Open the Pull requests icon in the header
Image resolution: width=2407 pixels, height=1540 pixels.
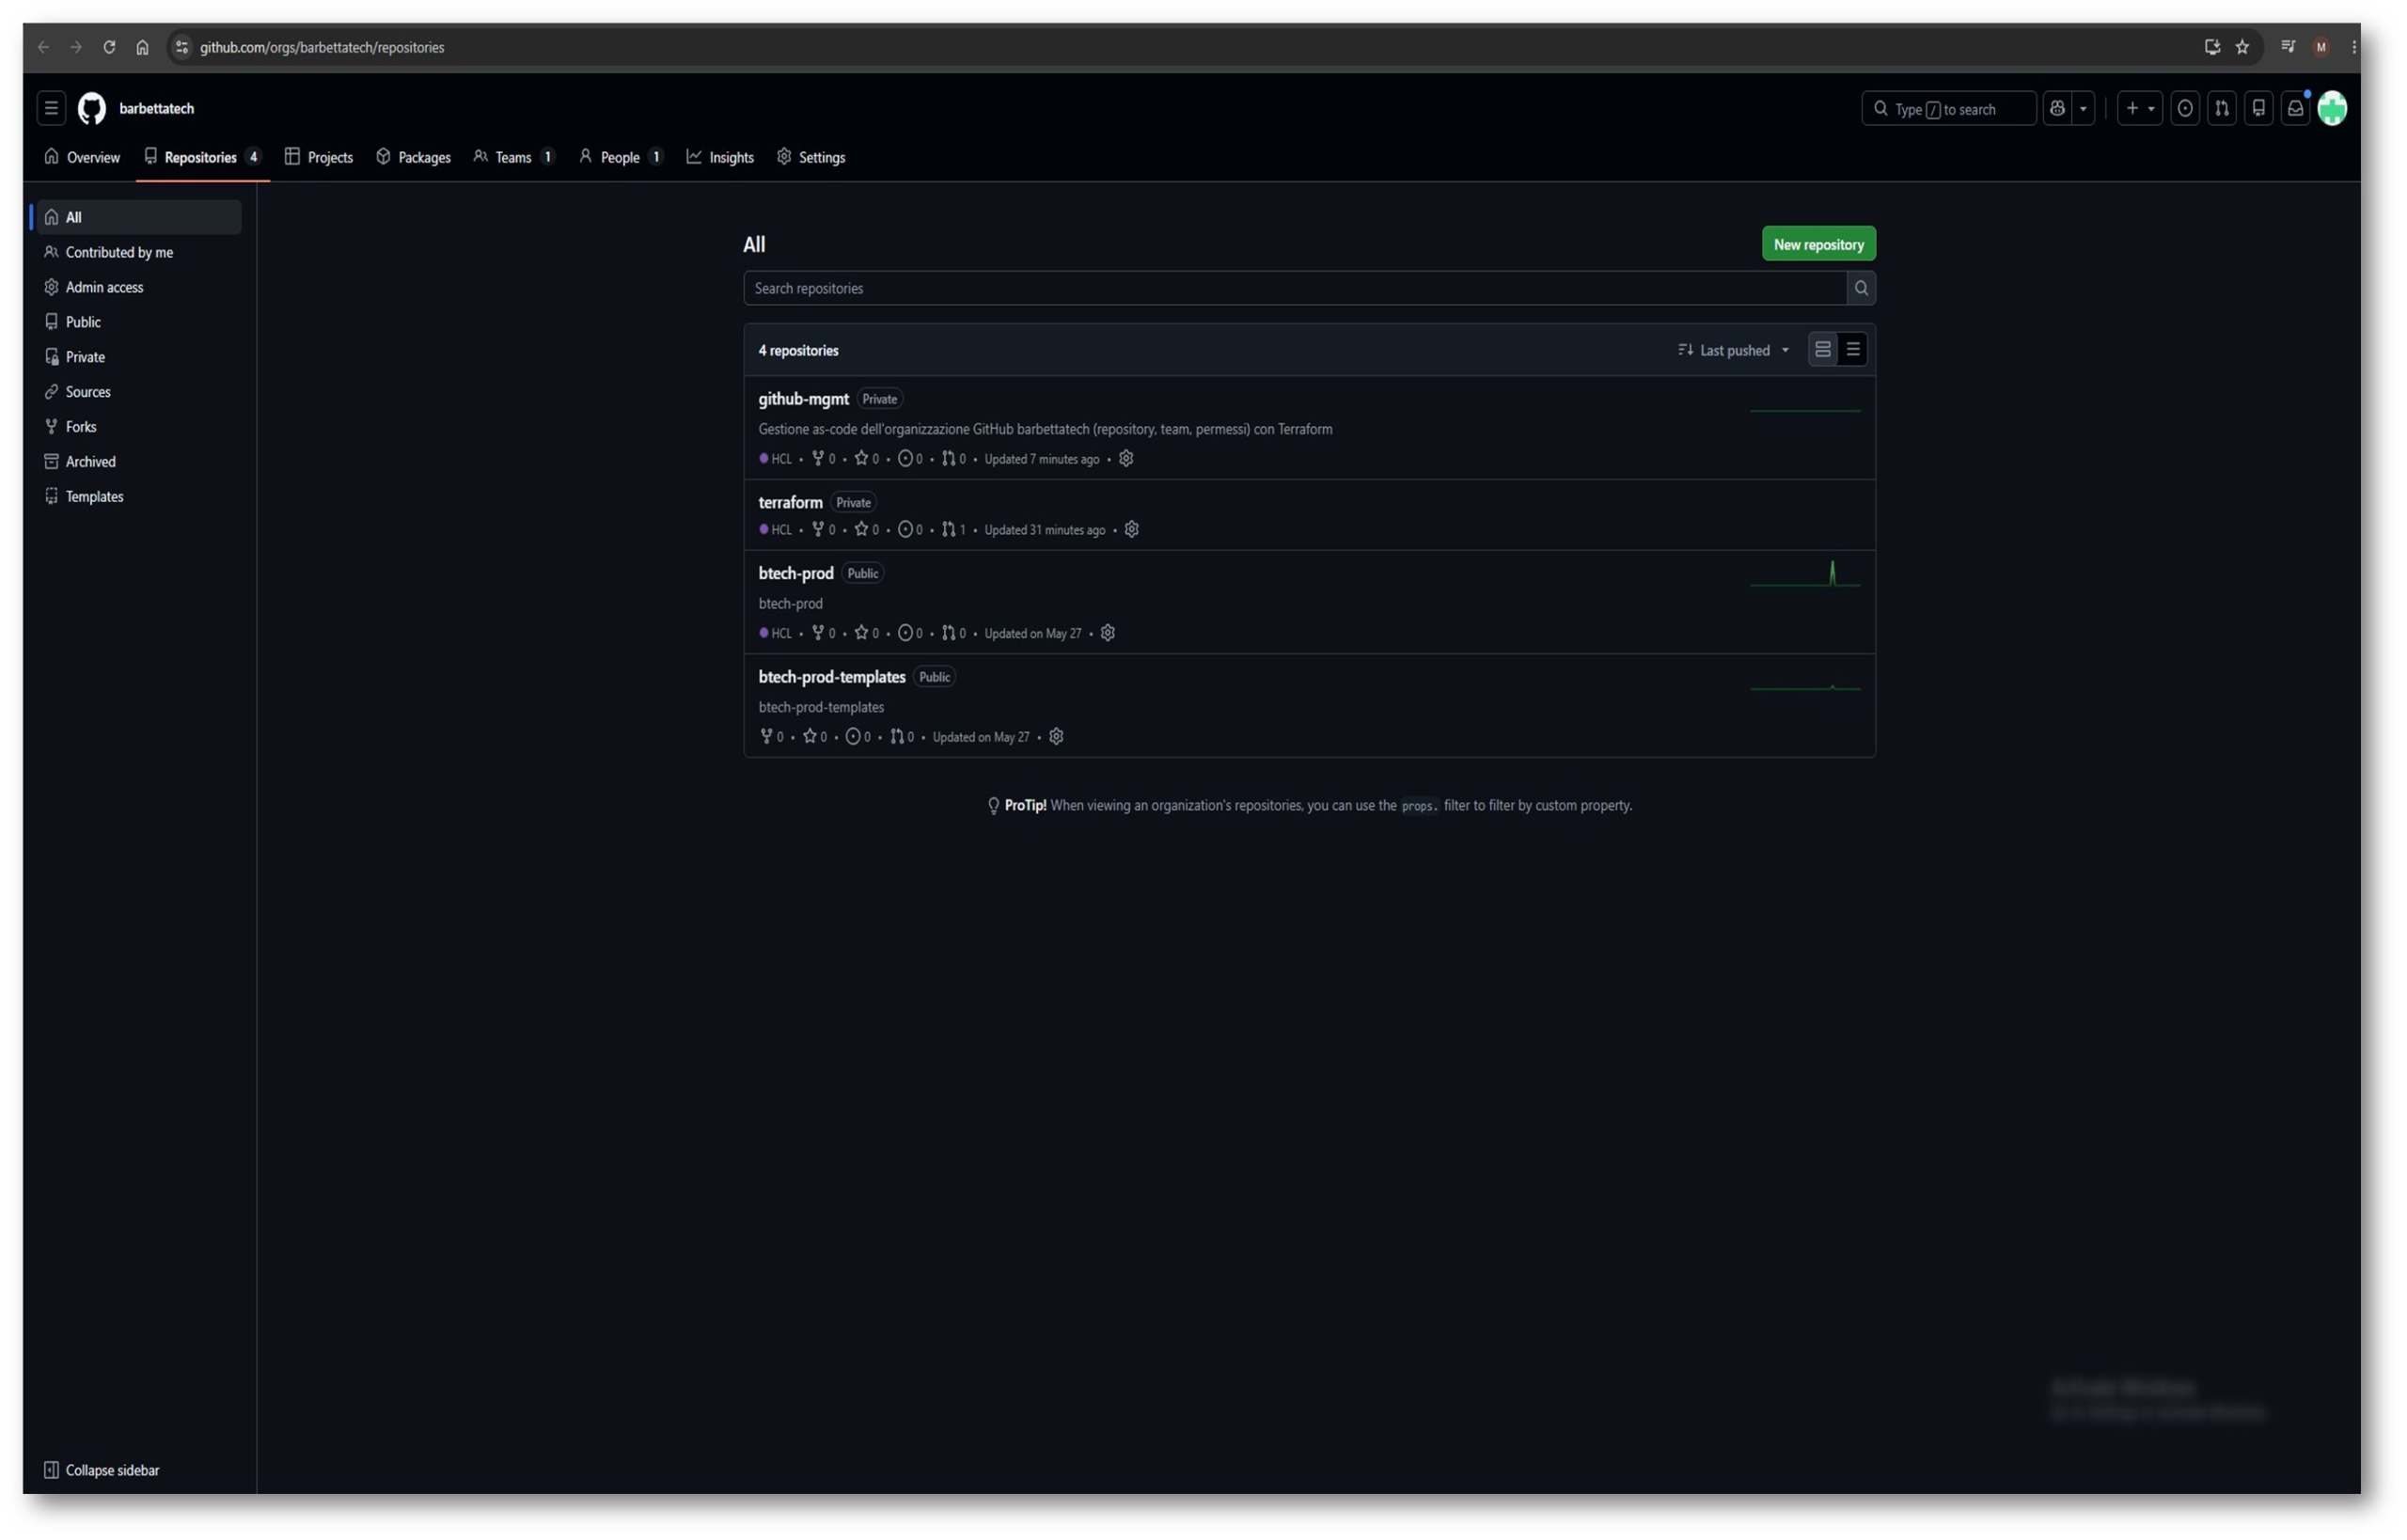coord(2221,108)
